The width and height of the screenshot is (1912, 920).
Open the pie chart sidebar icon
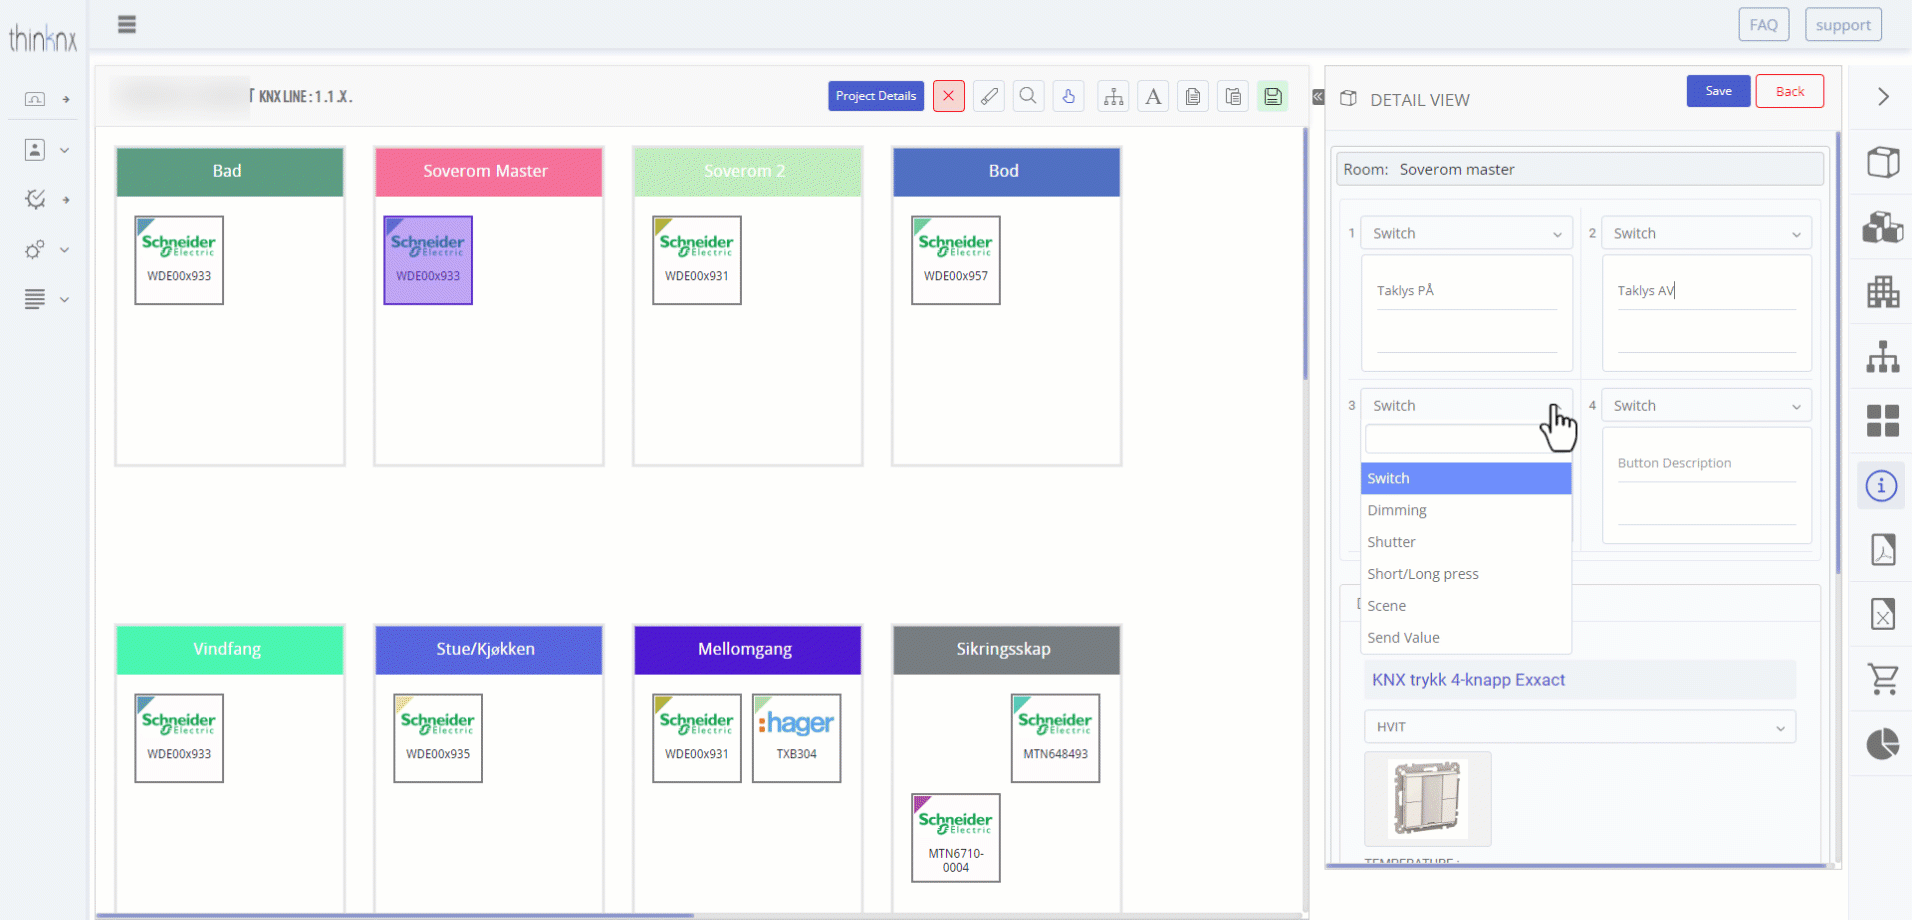(x=1883, y=744)
